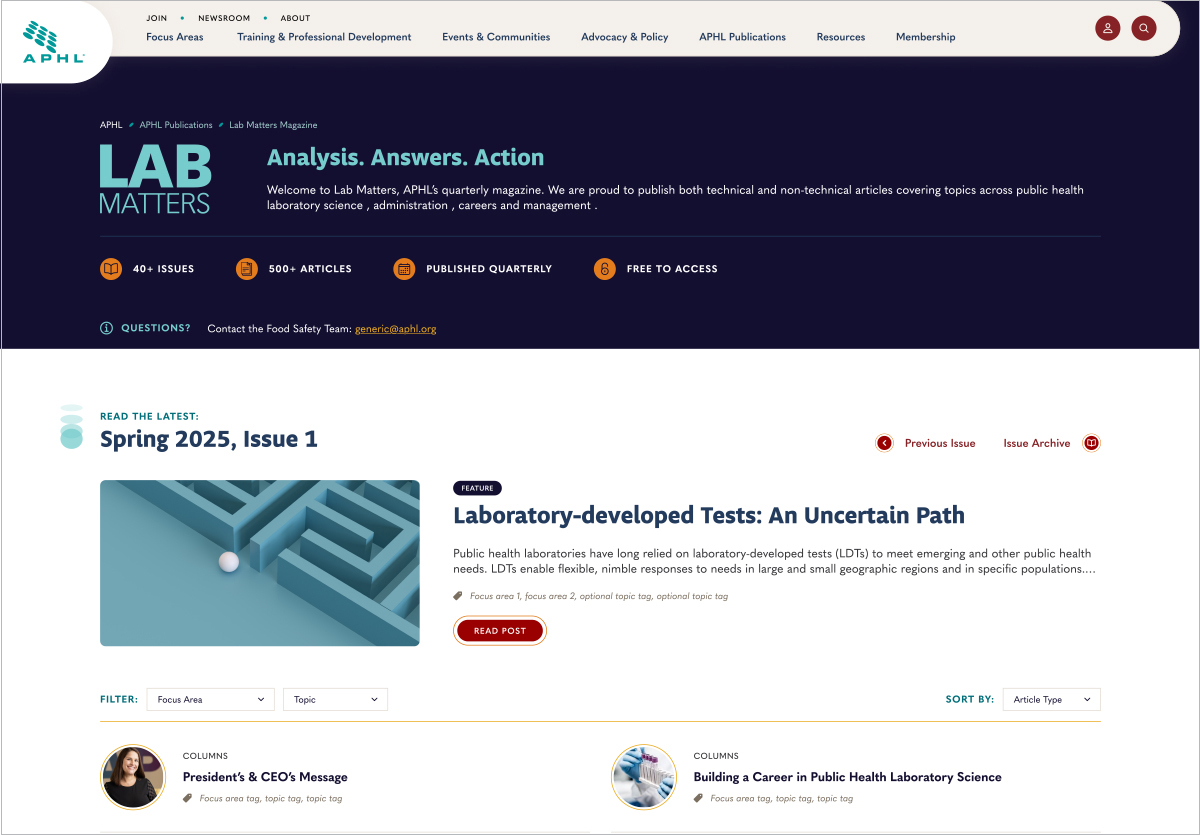Click the tag icon under the Laboratory-developed Tests feature
1200x835 pixels.
[x=458, y=596]
